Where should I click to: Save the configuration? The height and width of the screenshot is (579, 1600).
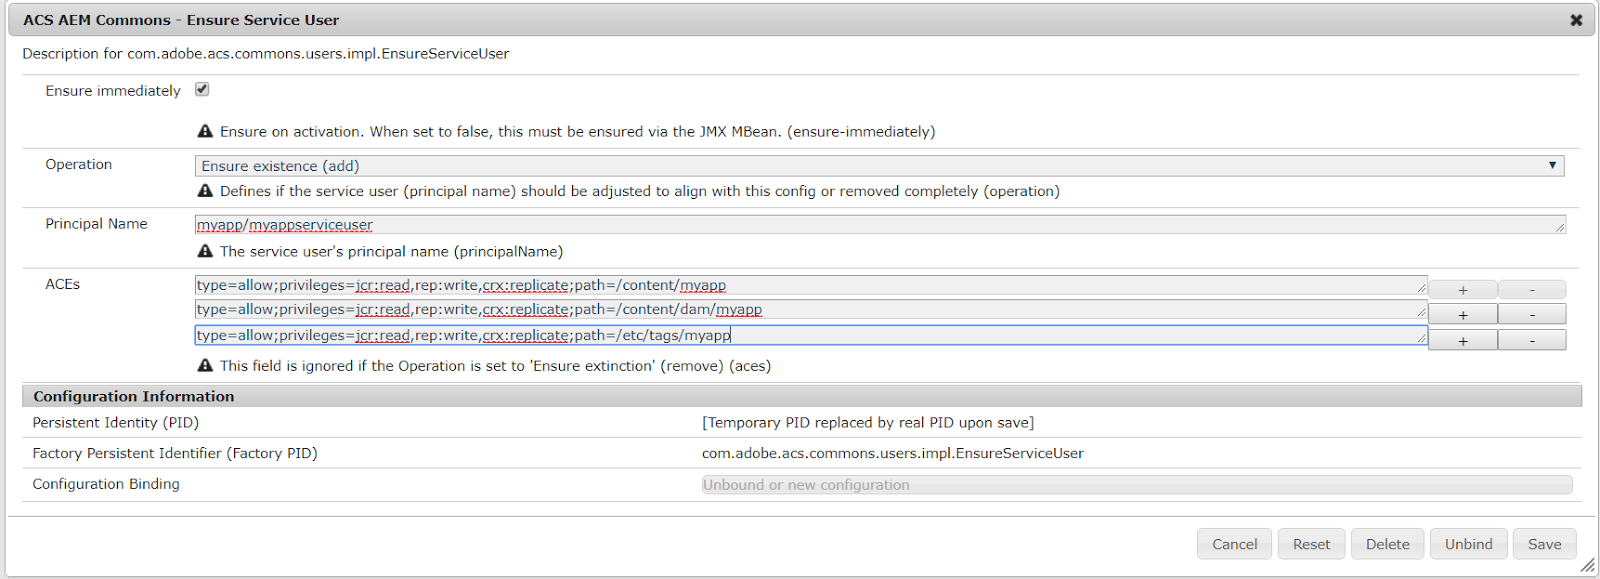[1544, 544]
